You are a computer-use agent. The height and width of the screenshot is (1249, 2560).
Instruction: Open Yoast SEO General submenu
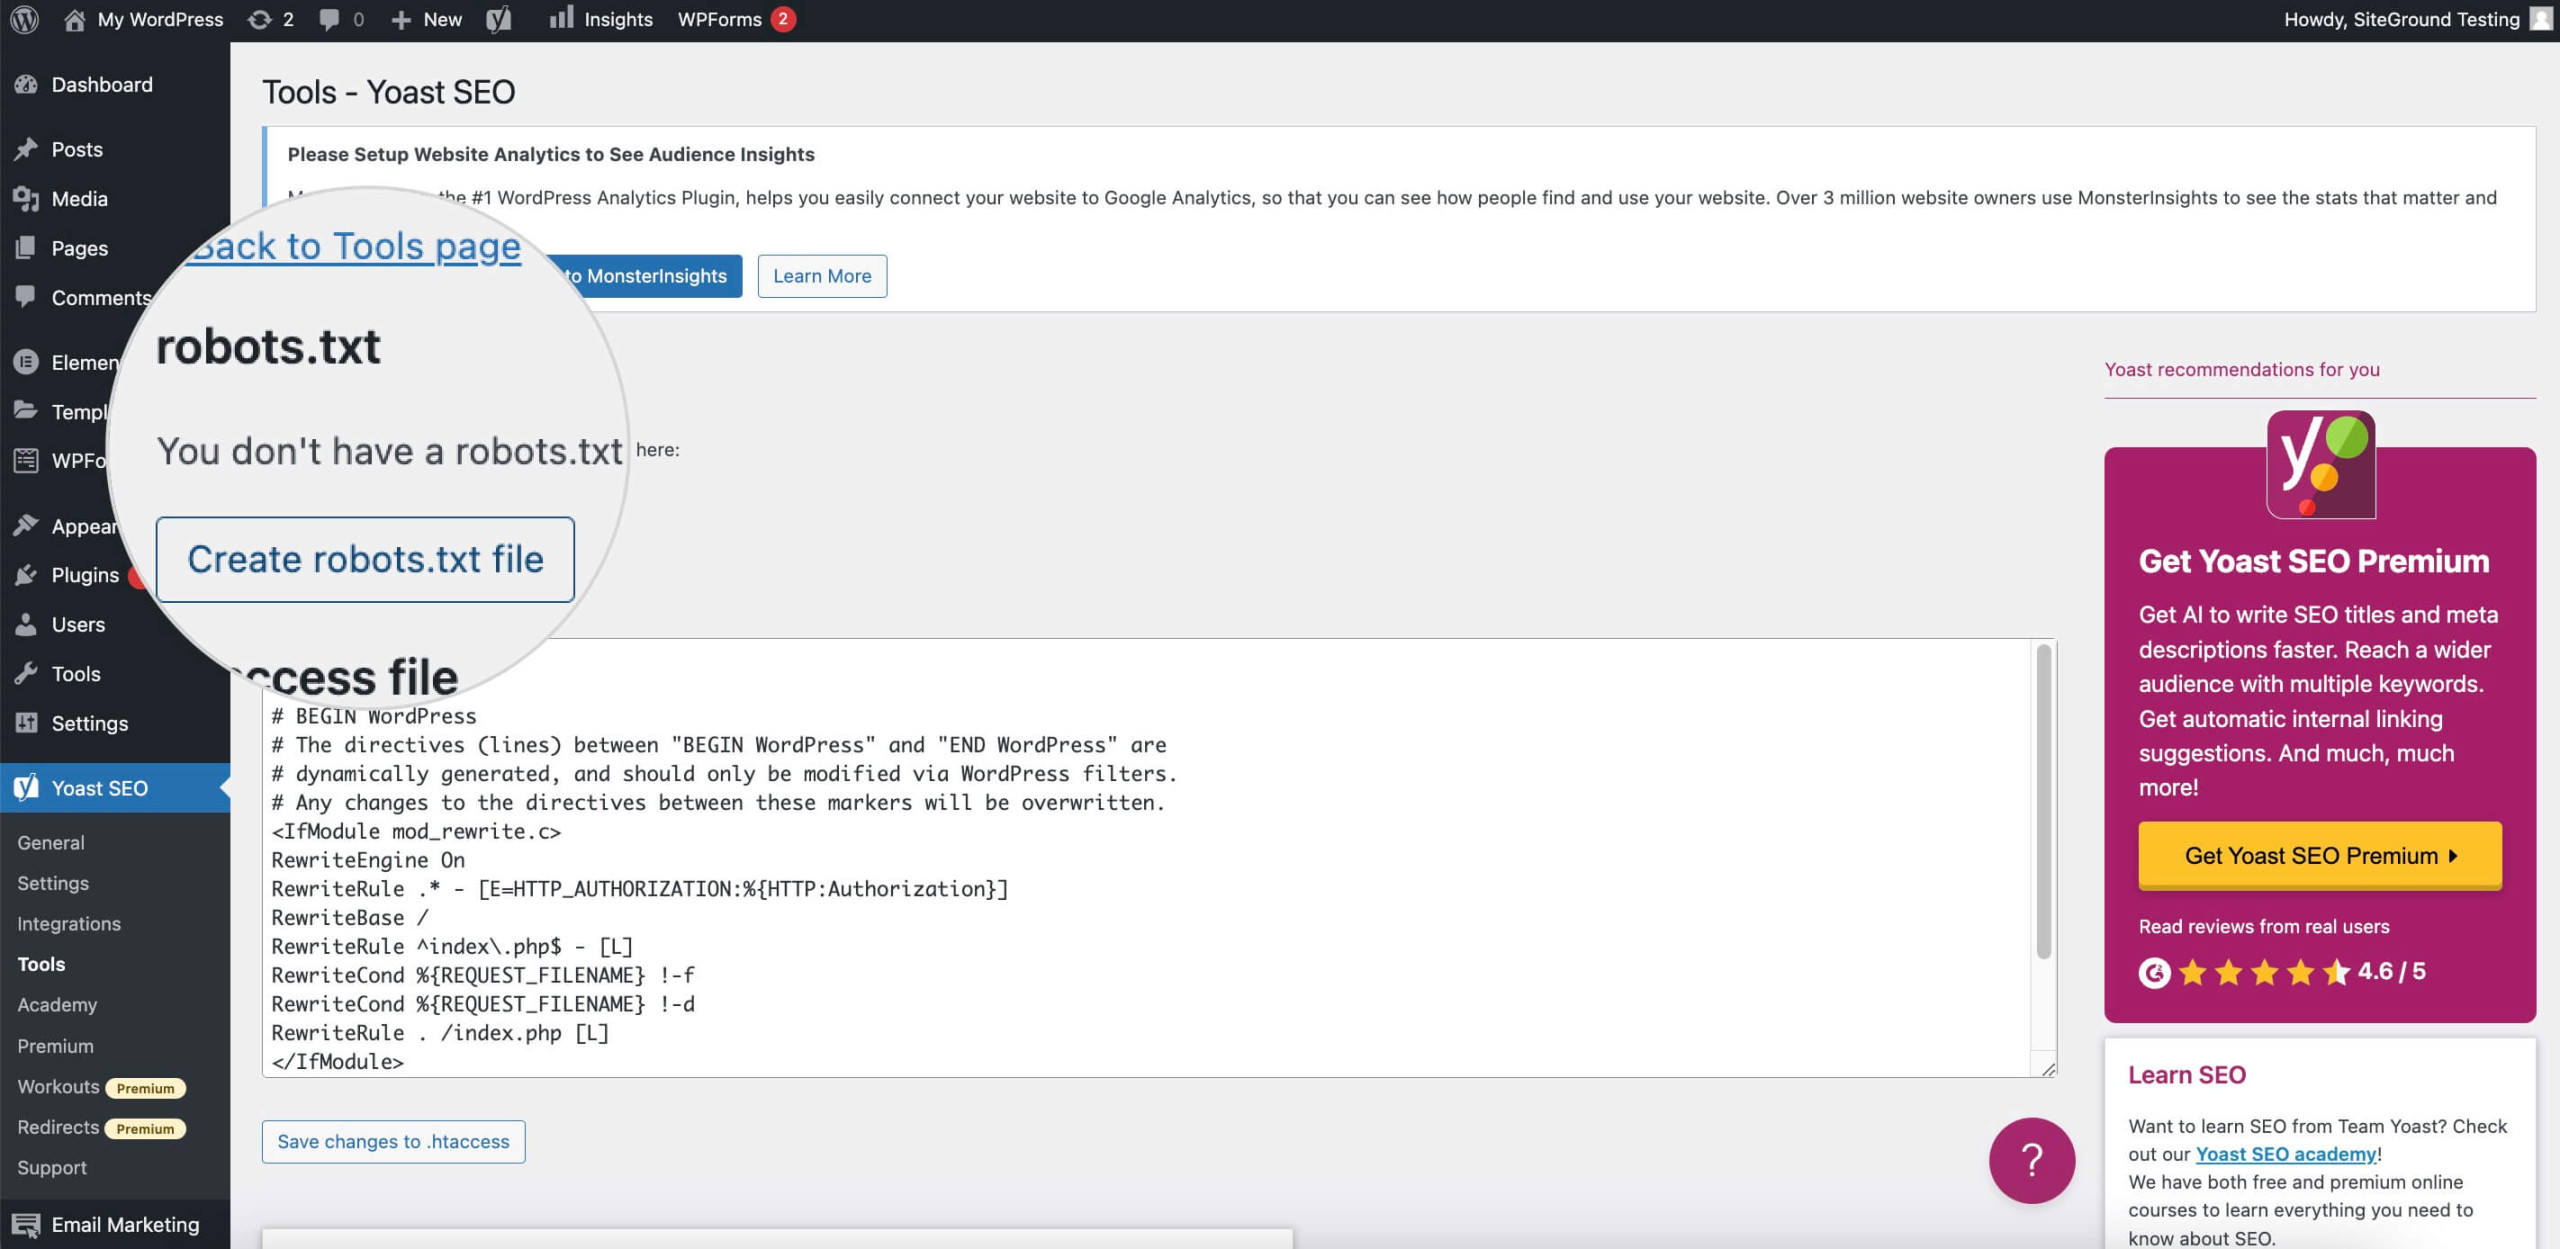(x=51, y=842)
